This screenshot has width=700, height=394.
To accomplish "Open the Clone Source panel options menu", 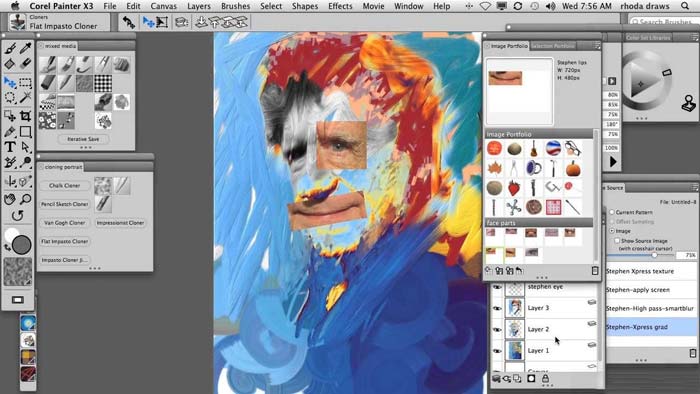I will tap(695, 187).
